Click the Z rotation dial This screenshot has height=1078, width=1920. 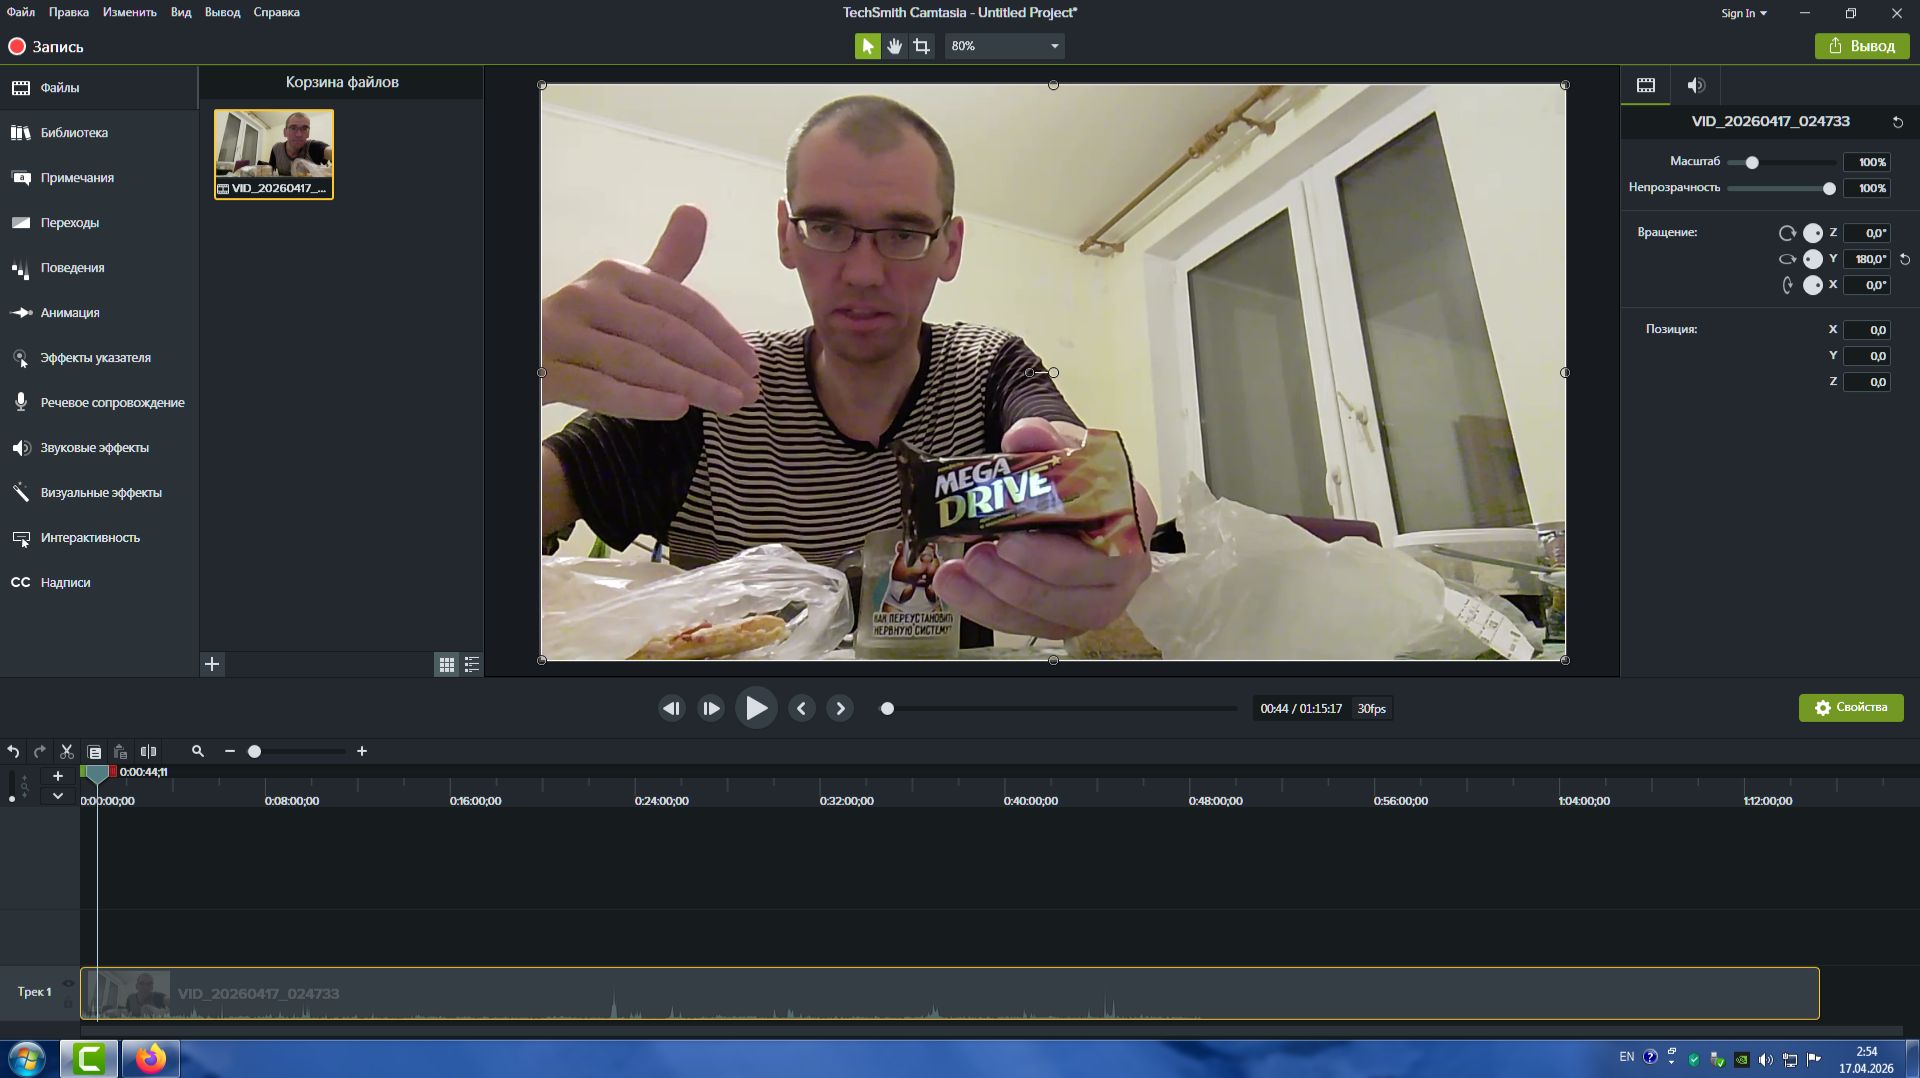click(1812, 233)
